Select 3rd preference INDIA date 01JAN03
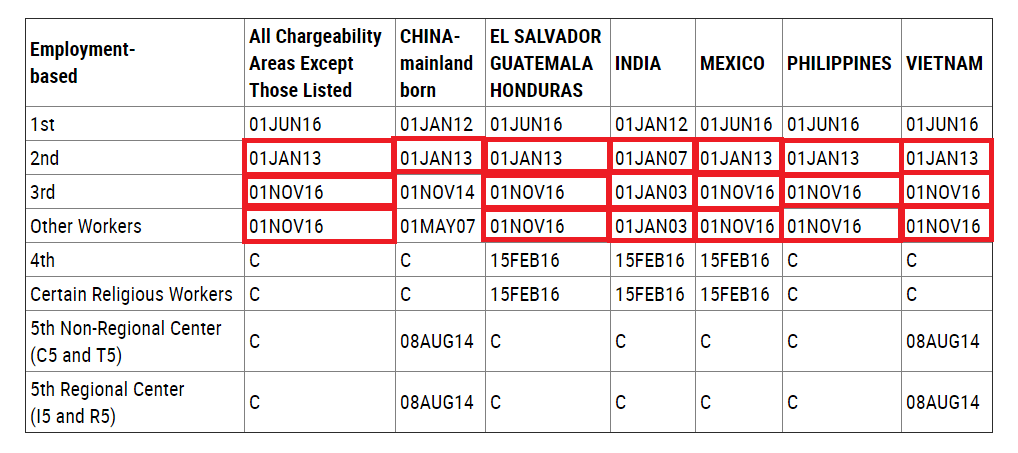 (x=651, y=192)
